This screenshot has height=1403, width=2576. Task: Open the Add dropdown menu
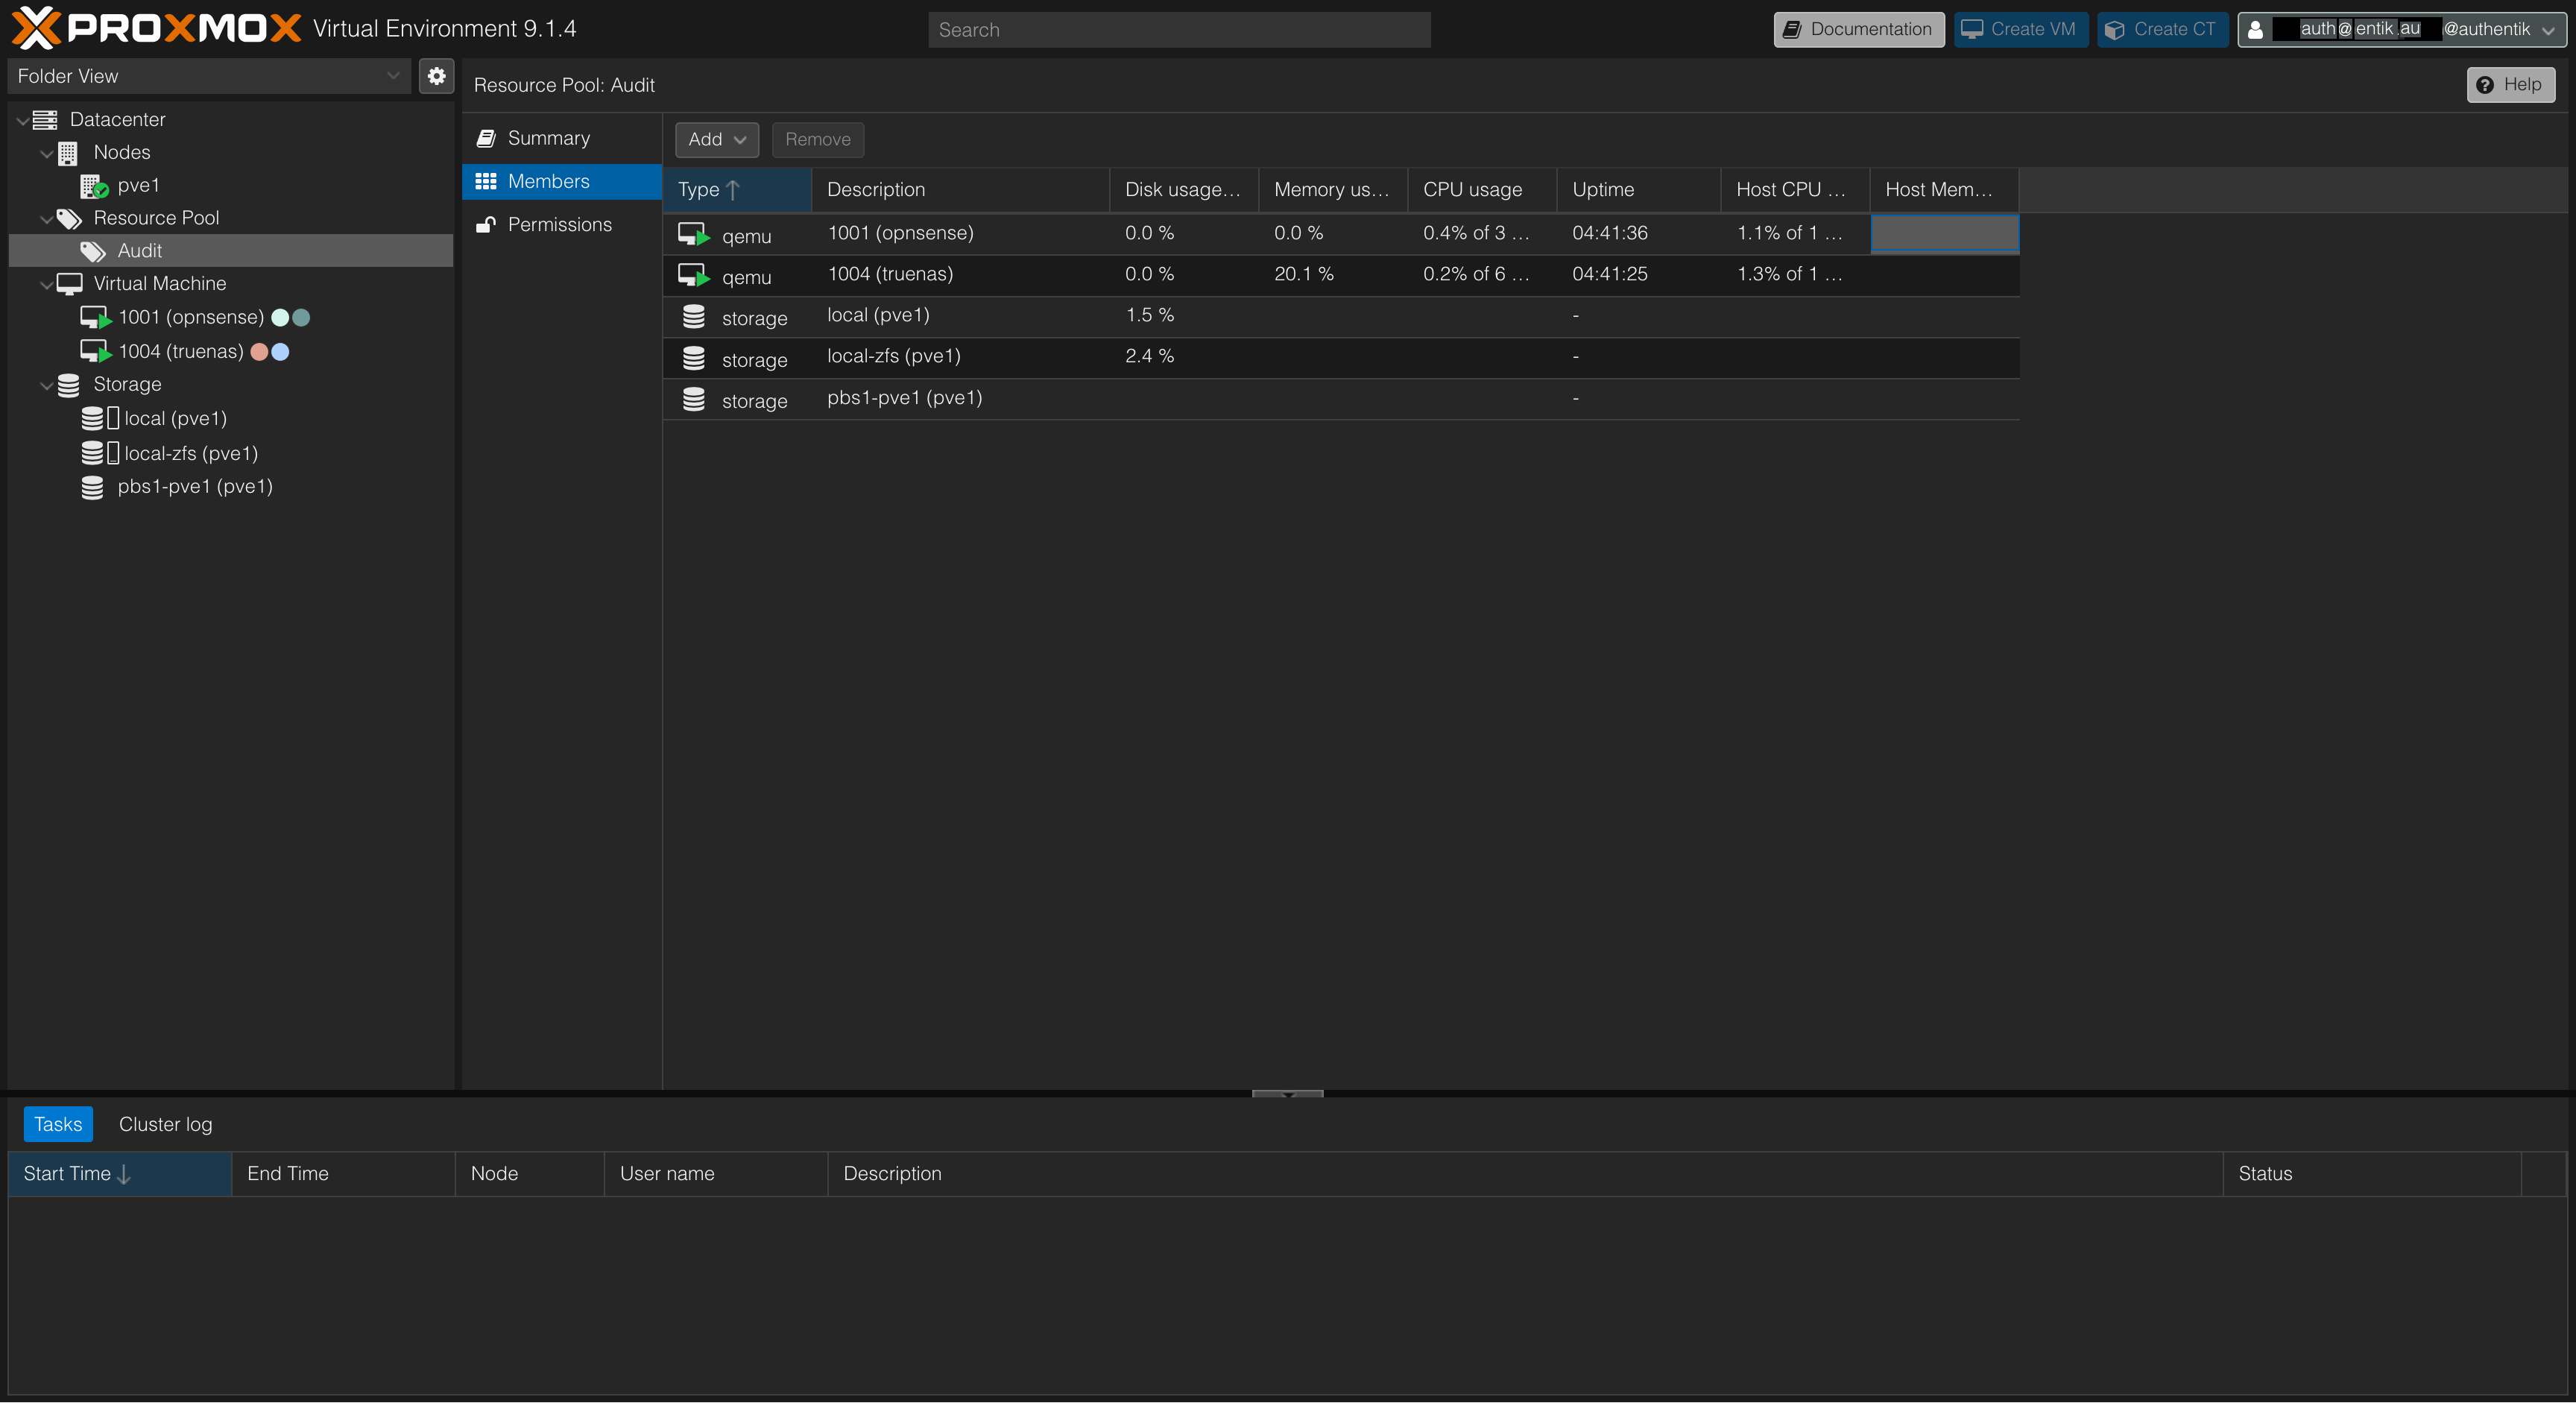coord(716,140)
